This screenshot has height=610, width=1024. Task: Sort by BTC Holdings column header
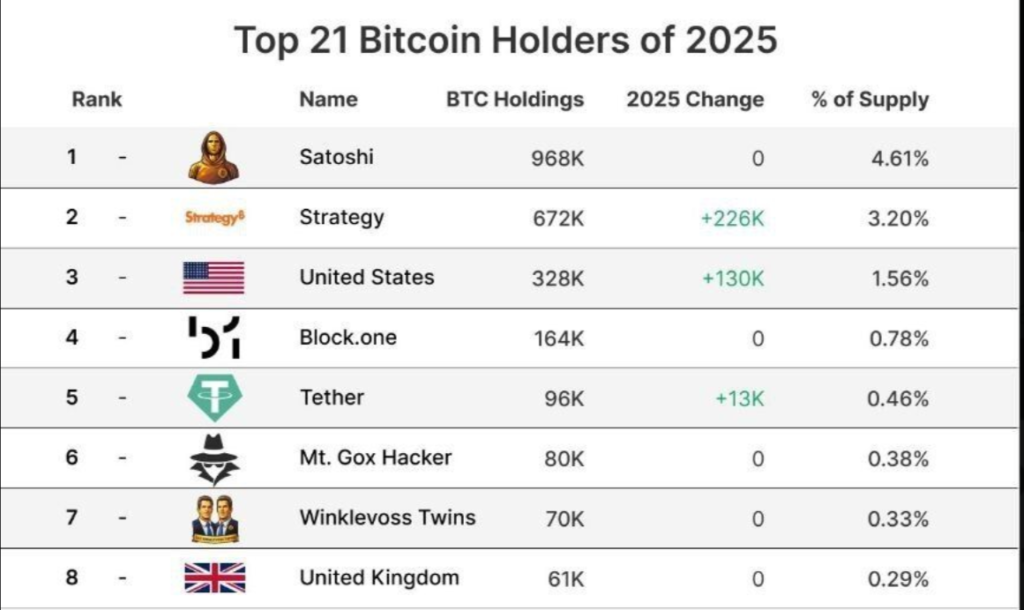(x=514, y=99)
